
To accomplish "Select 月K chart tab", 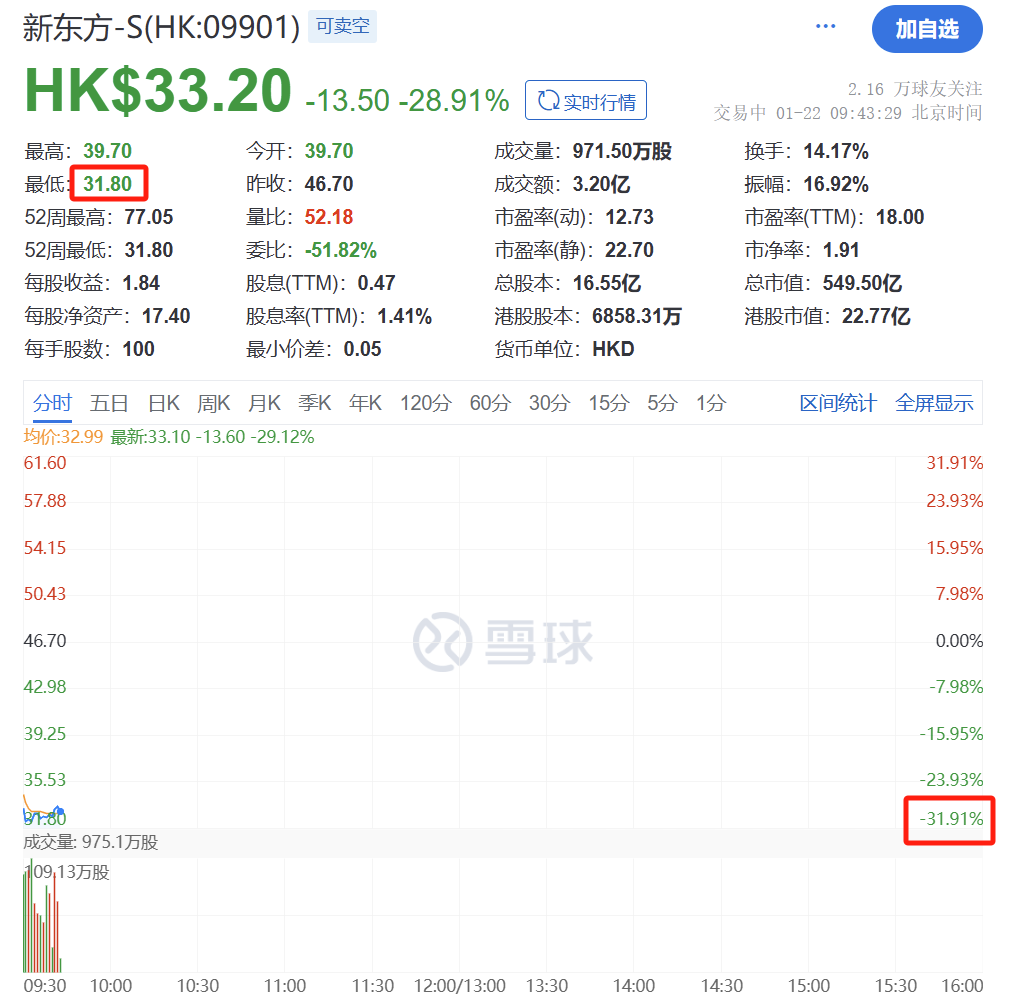I will (264, 403).
